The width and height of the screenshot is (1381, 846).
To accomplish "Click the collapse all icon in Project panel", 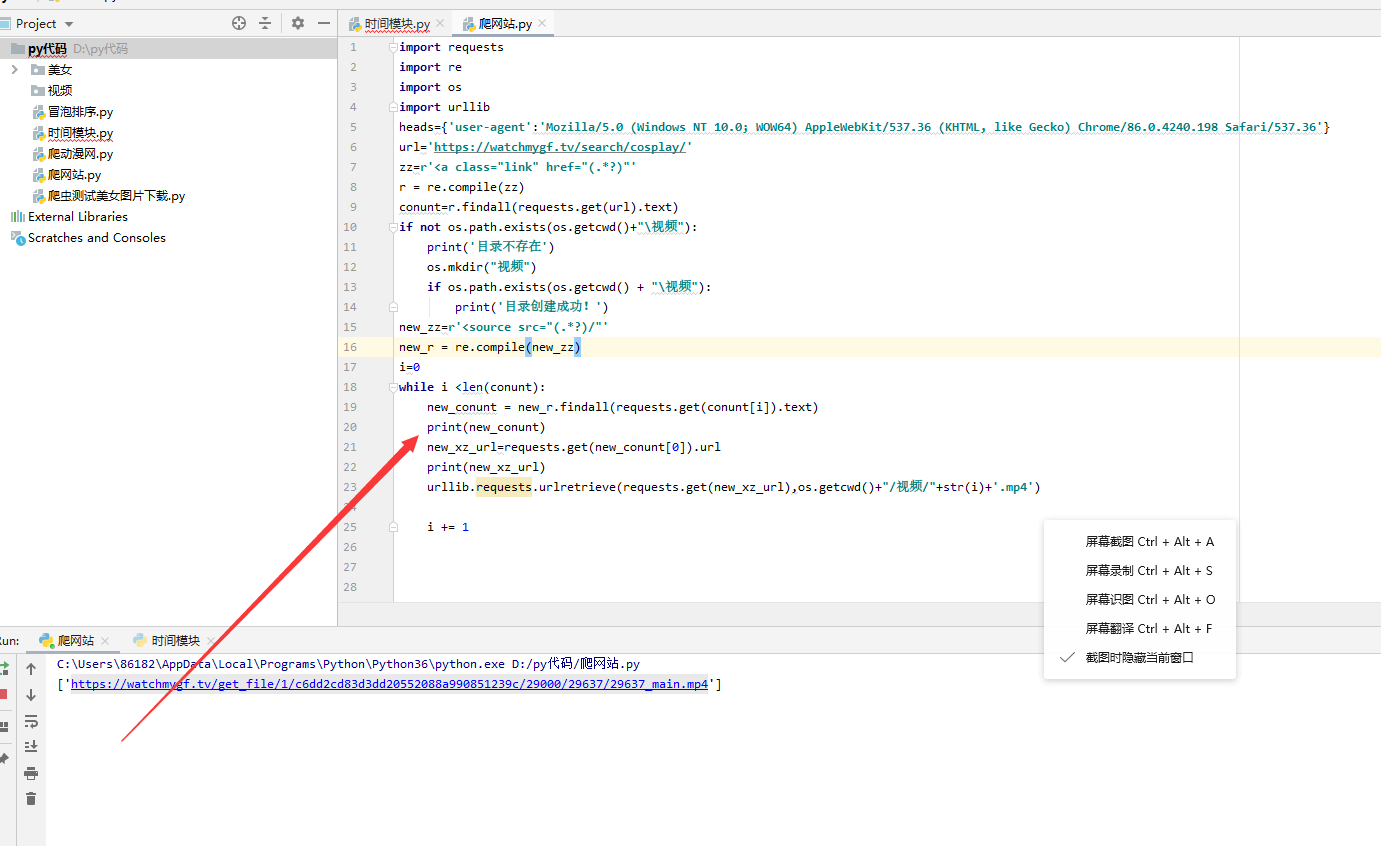I will [265, 23].
